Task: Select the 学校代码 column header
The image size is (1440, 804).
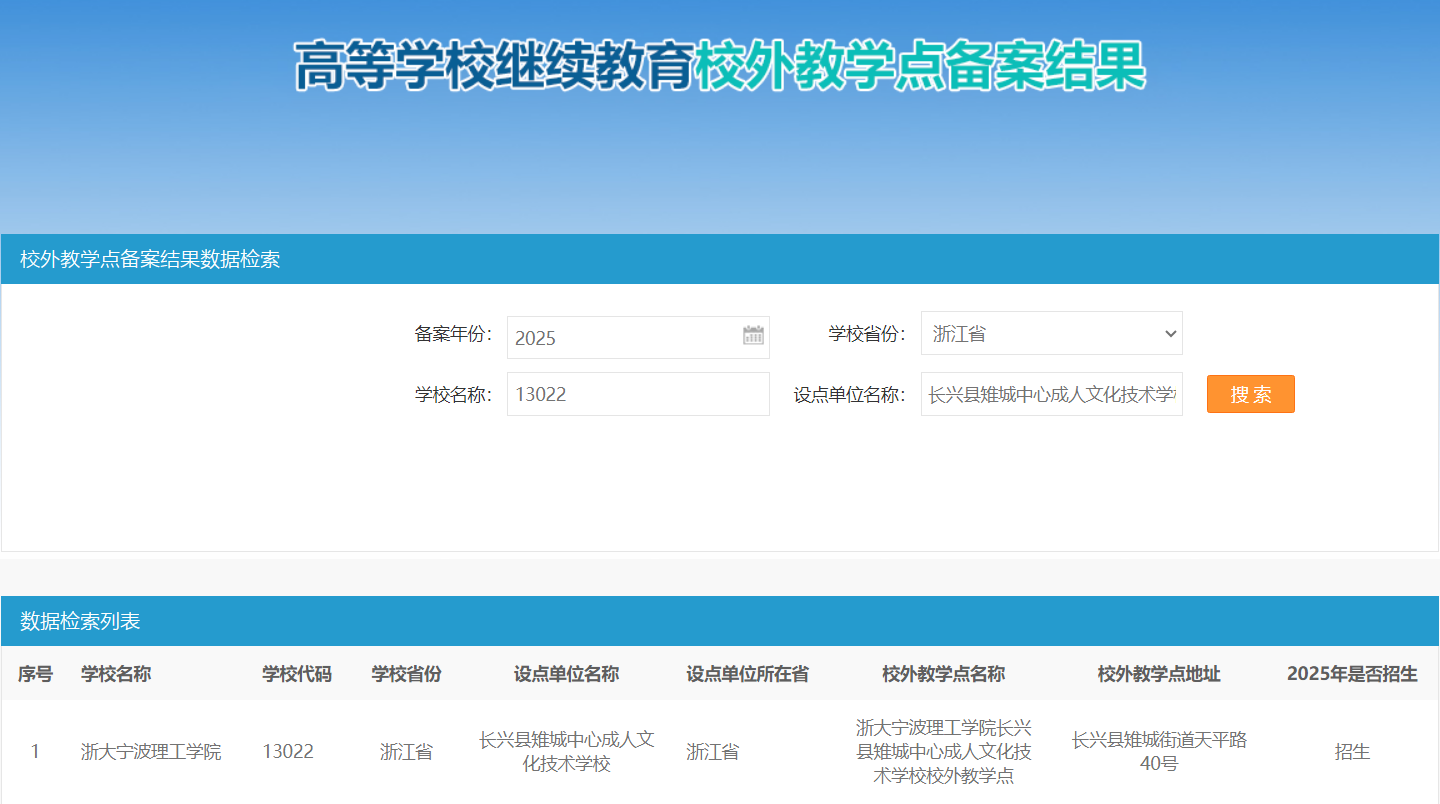Action: tap(297, 674)
